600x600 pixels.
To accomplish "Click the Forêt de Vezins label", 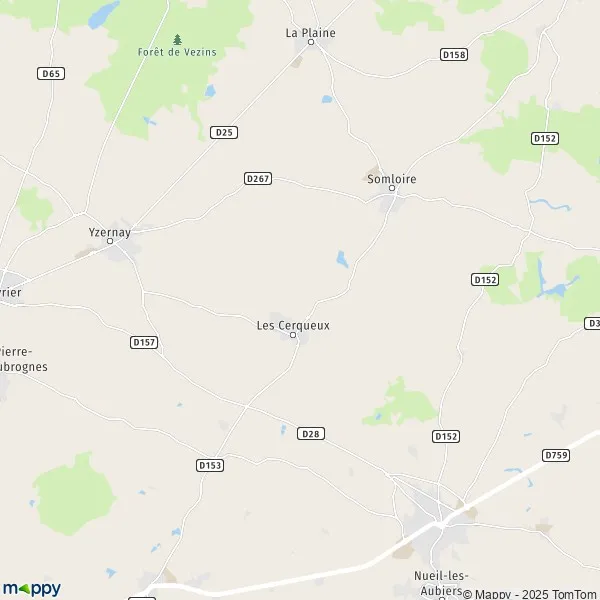I will click(x=177, y=52).
